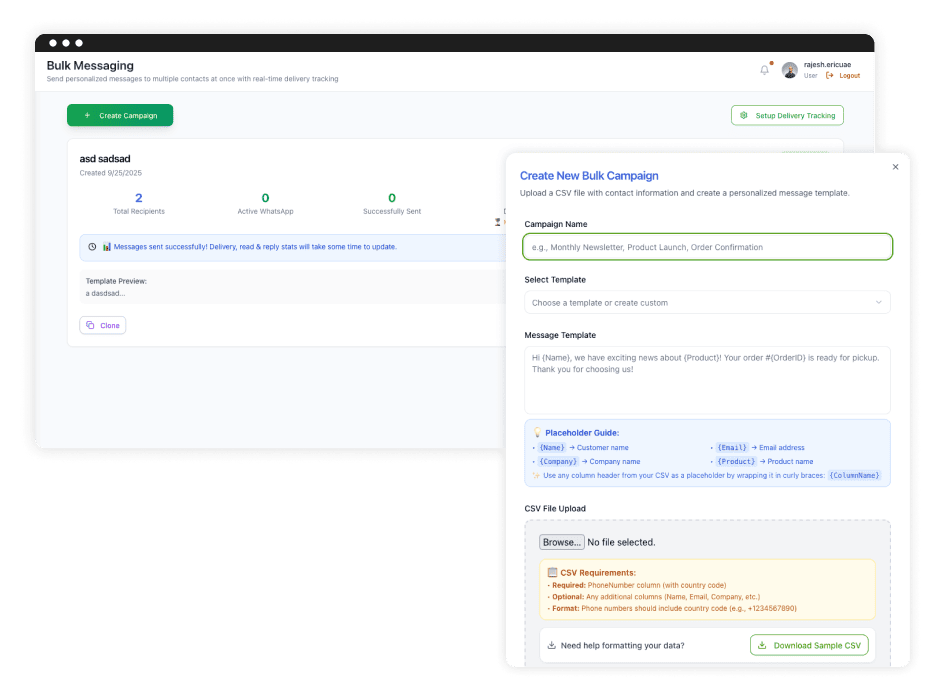Click the bar chart icon in sent message banner

click(105, 247)
